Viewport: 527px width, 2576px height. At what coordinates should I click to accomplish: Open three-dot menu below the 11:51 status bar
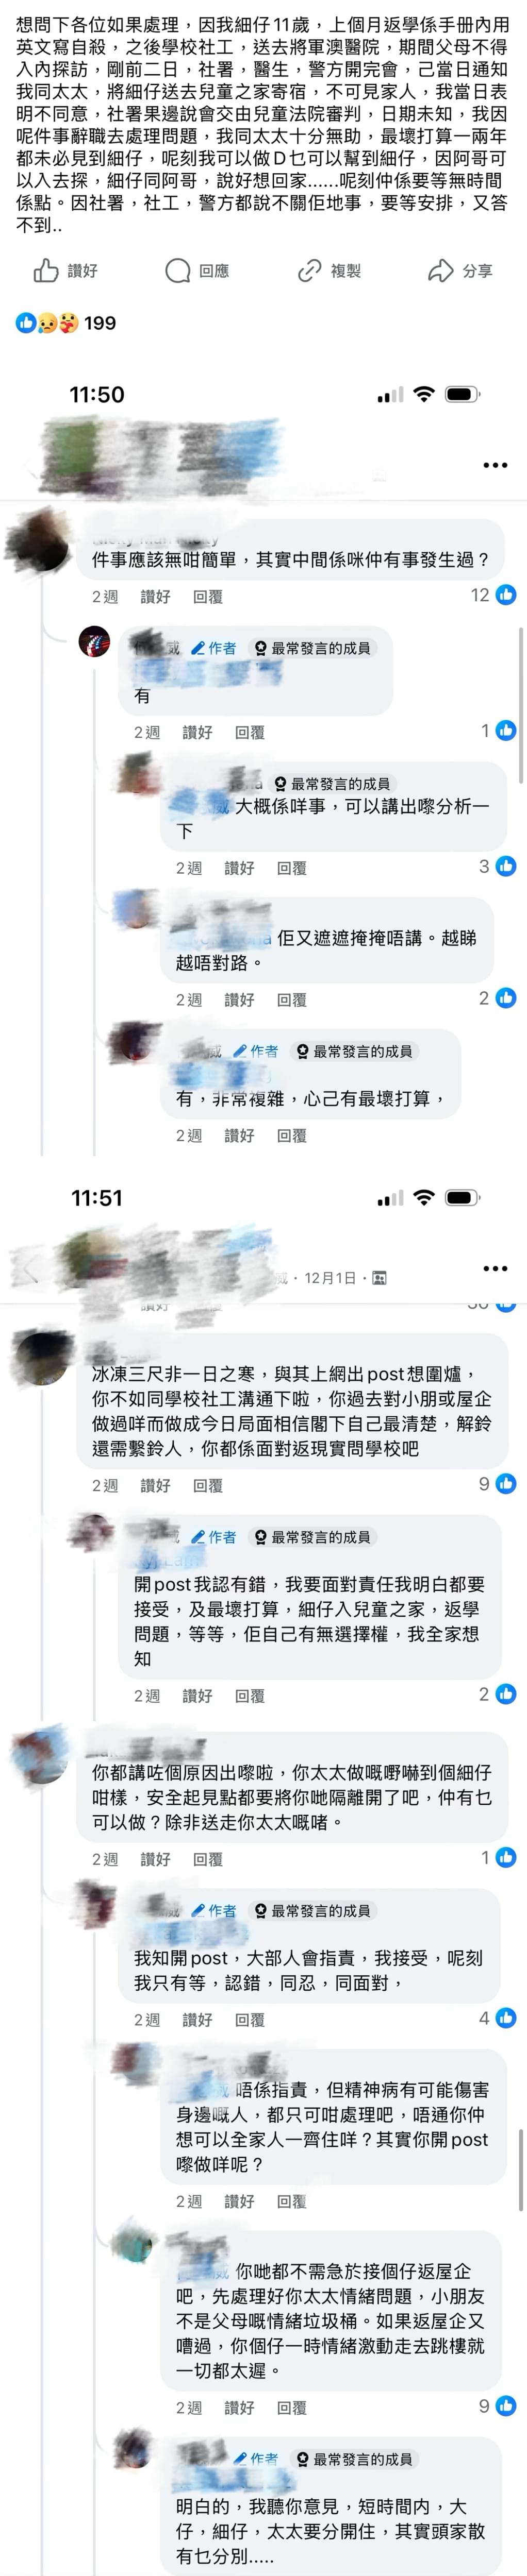point(495,1268)
